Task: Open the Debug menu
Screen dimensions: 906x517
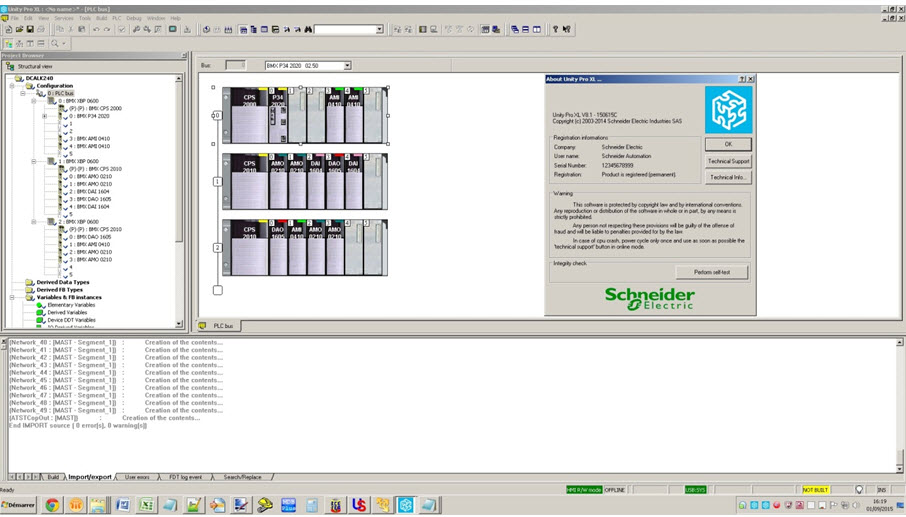Action: click(x=134, y=18)
